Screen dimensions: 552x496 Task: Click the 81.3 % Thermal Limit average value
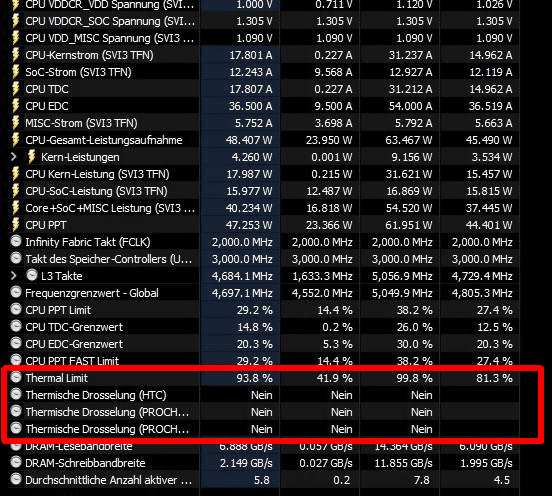pyautogui.click(x=494, y=378)
